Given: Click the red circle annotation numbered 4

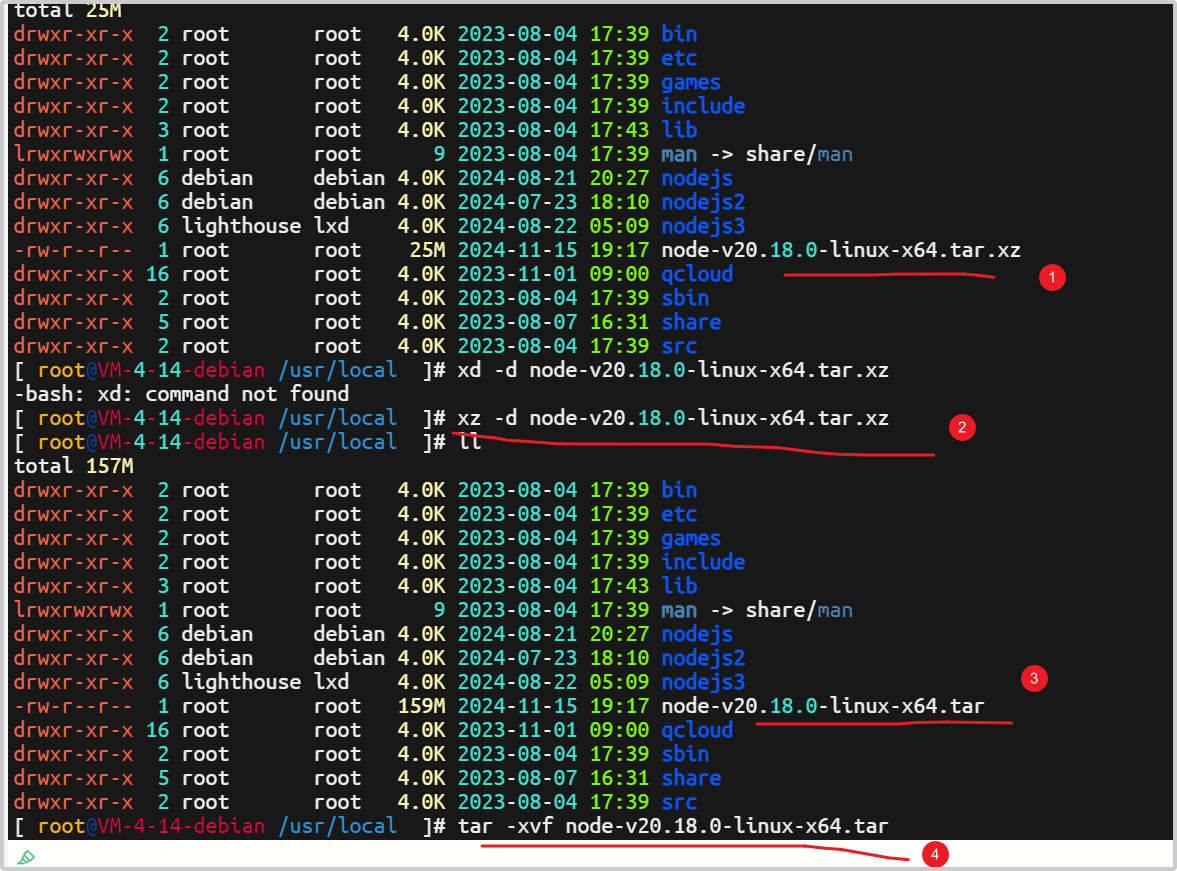Looking at the screenshot, I should (x=934, y=855).
